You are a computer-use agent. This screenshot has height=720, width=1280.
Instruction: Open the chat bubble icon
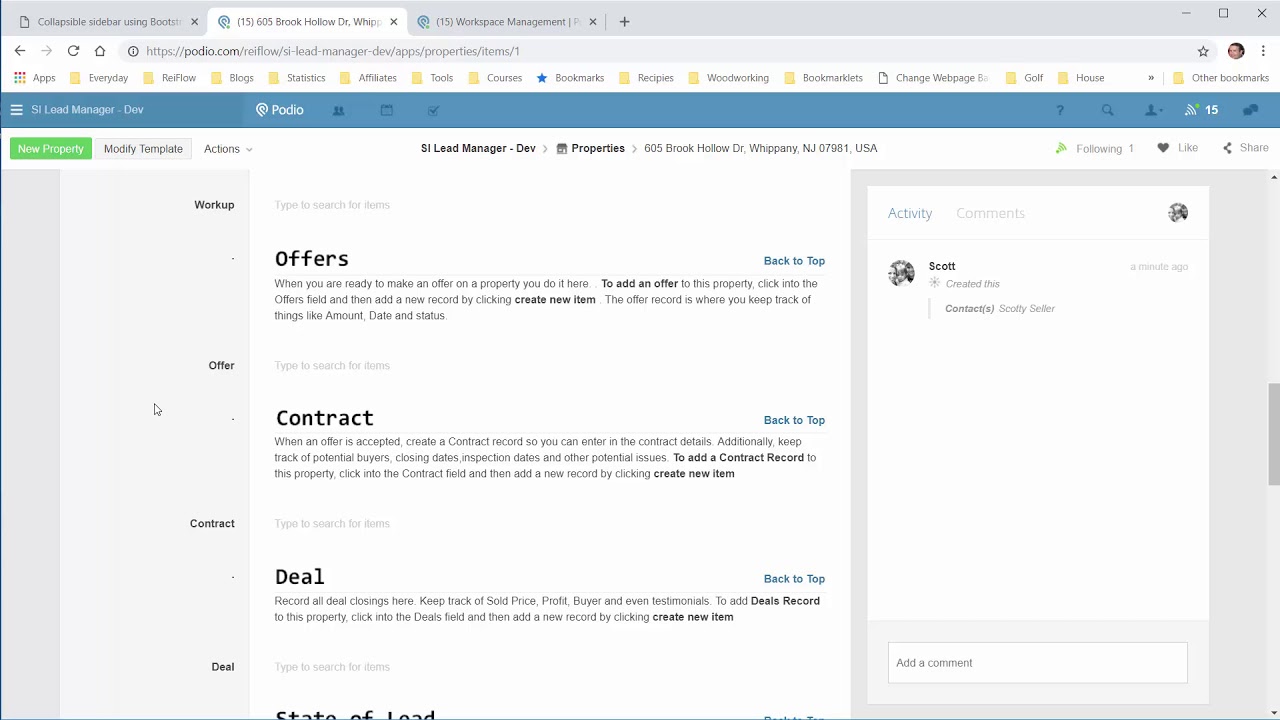[1248, 110]
